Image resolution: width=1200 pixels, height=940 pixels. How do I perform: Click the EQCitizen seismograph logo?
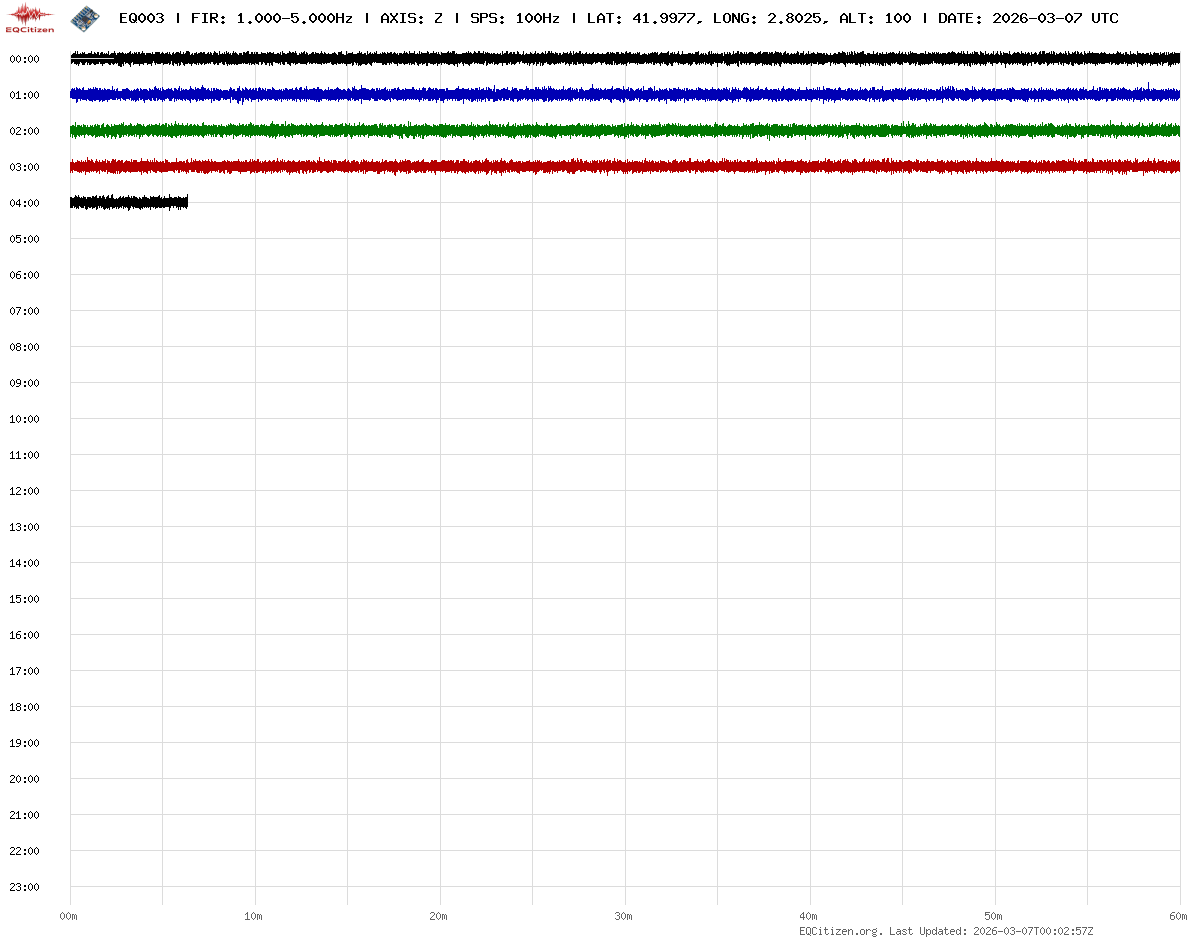[30, 17]
